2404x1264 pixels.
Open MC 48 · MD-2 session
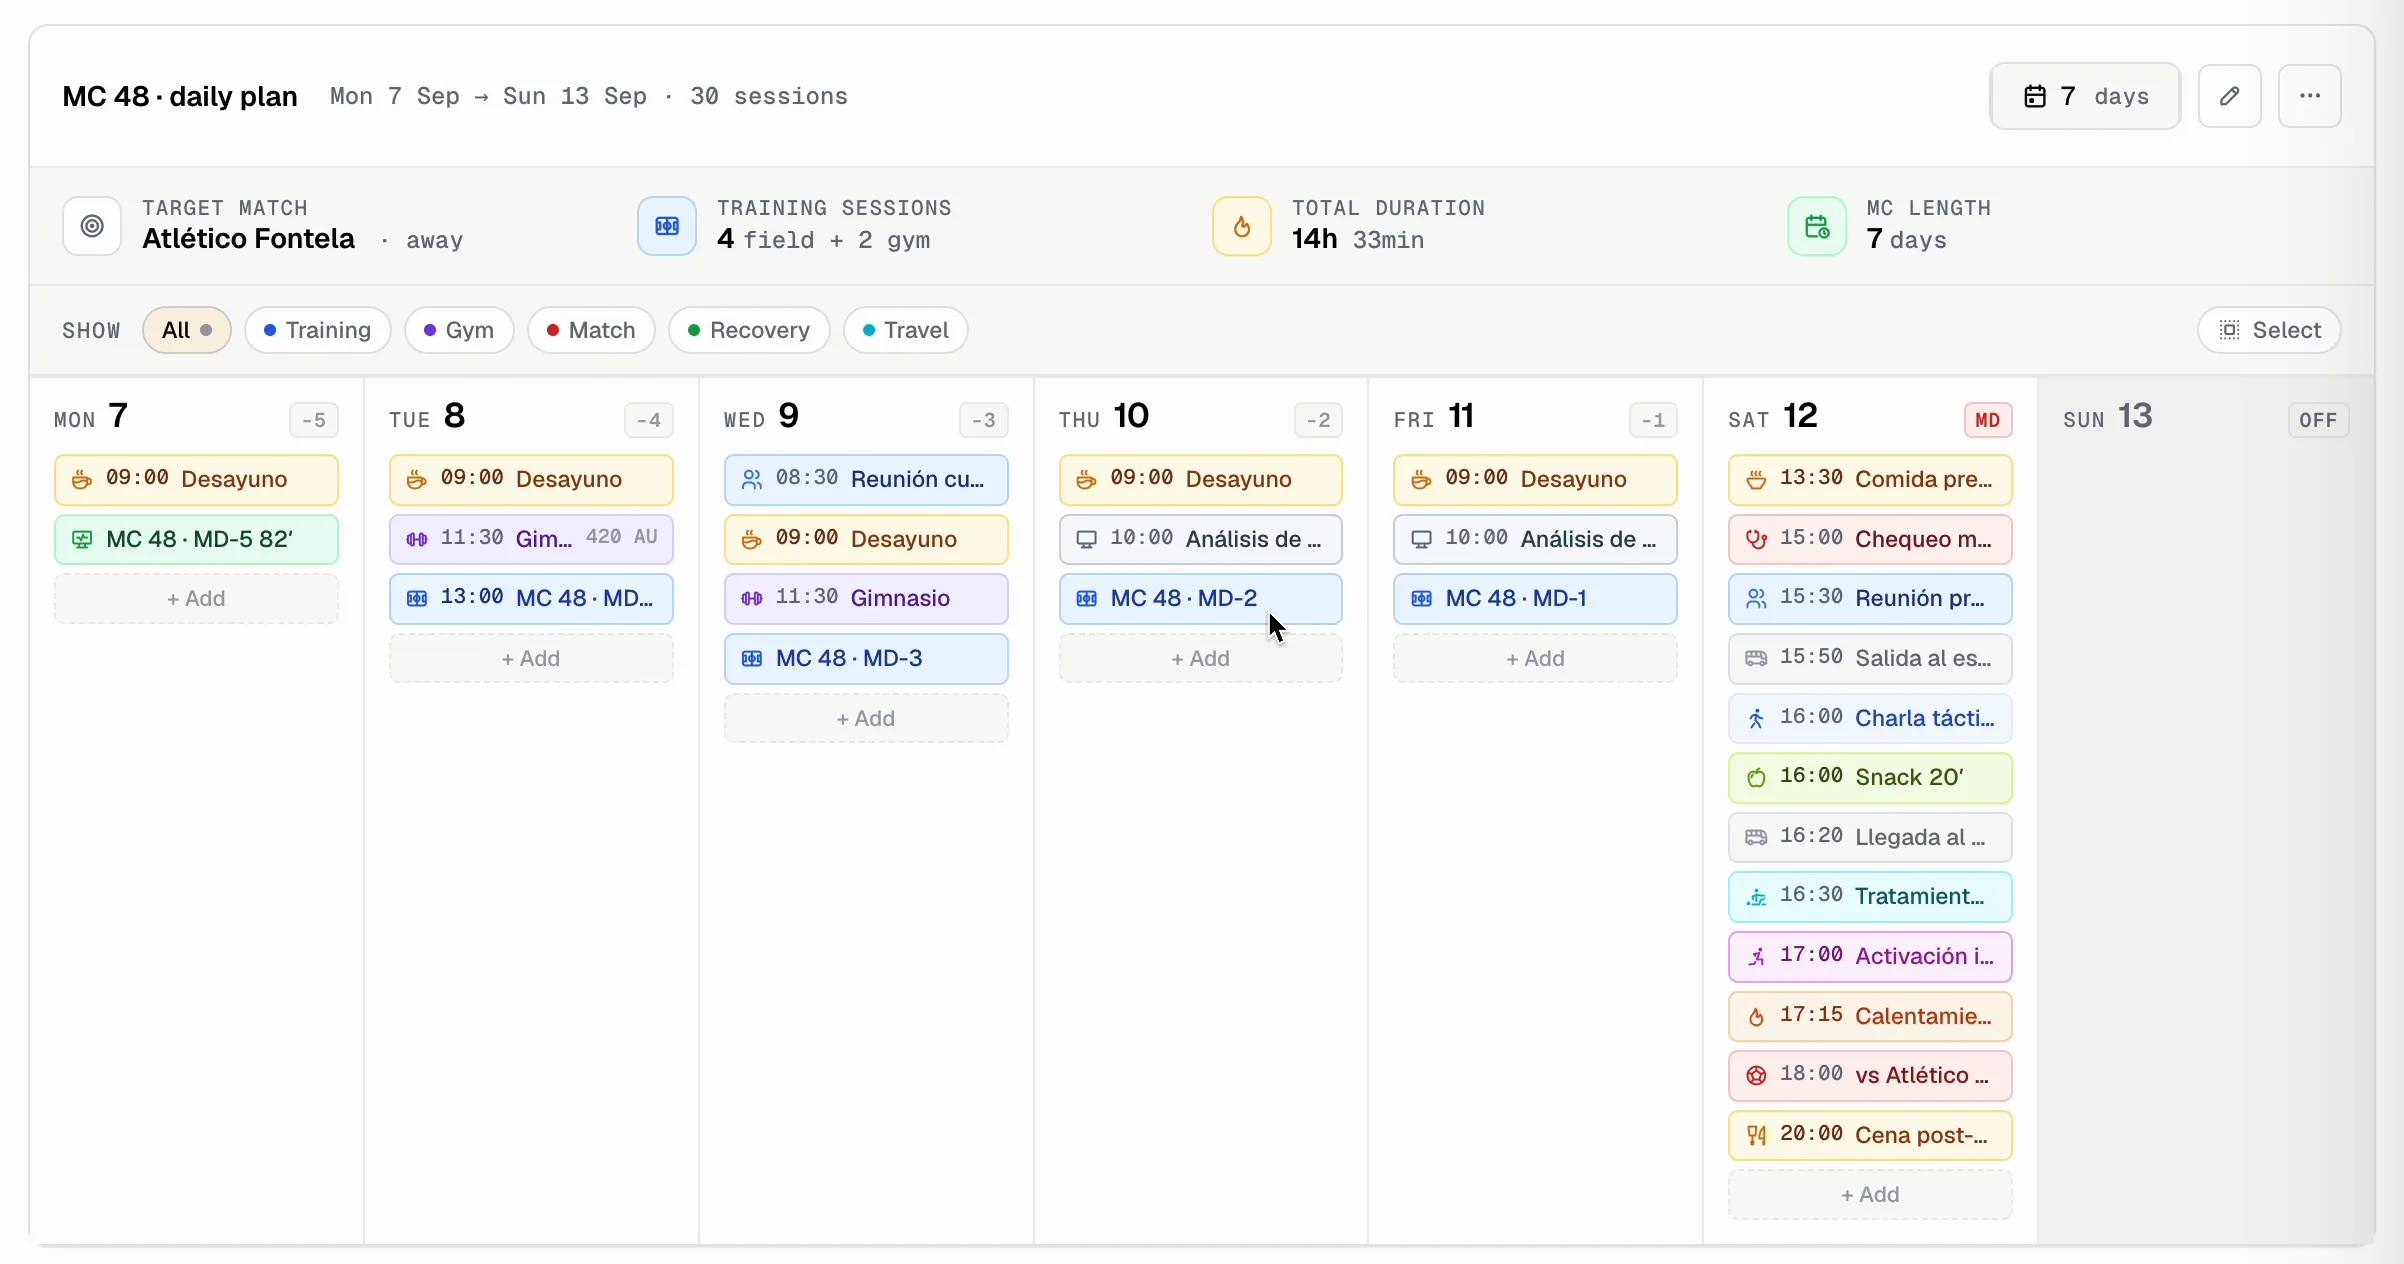click(x=1201, y=598)
